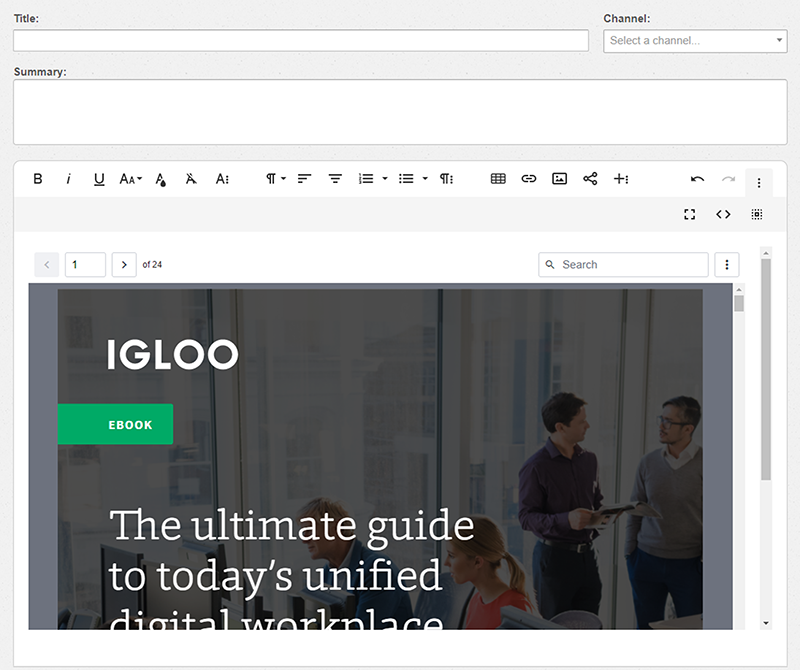Click the clear formatting icon
The width and height of the screenshot is (800, 670).
click(x=191, y=179)
